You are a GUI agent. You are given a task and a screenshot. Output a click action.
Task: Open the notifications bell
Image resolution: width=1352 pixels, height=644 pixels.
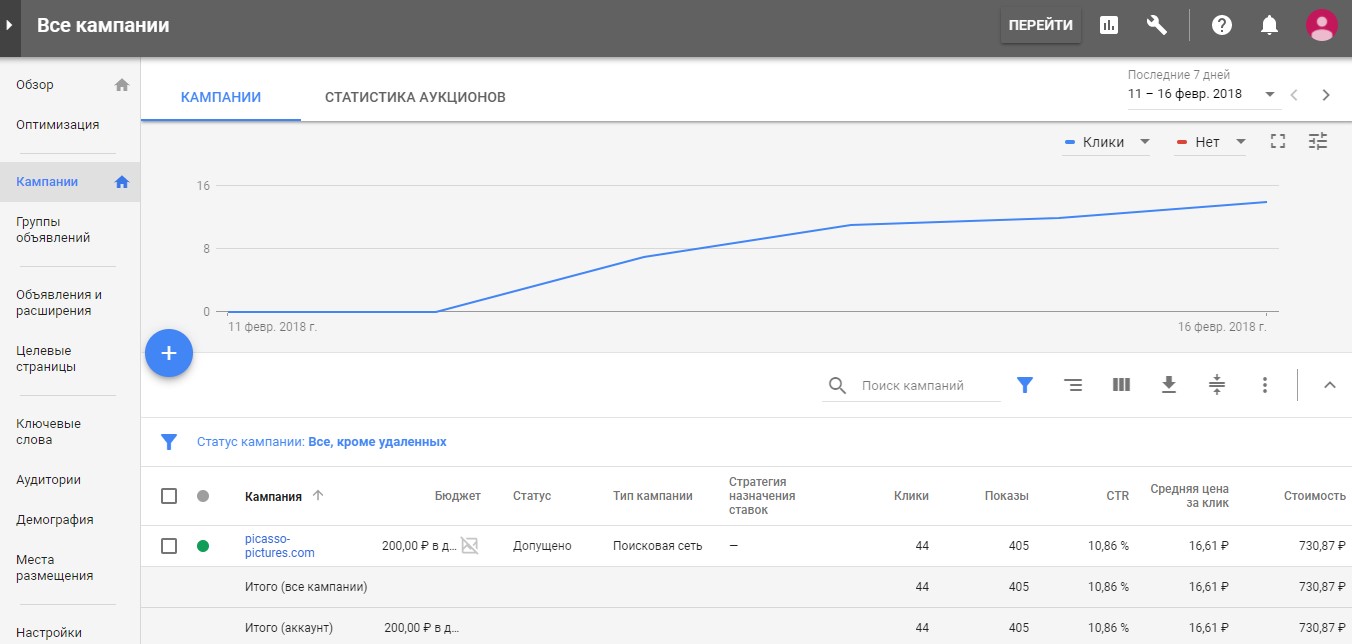[x=1269, y=25]
